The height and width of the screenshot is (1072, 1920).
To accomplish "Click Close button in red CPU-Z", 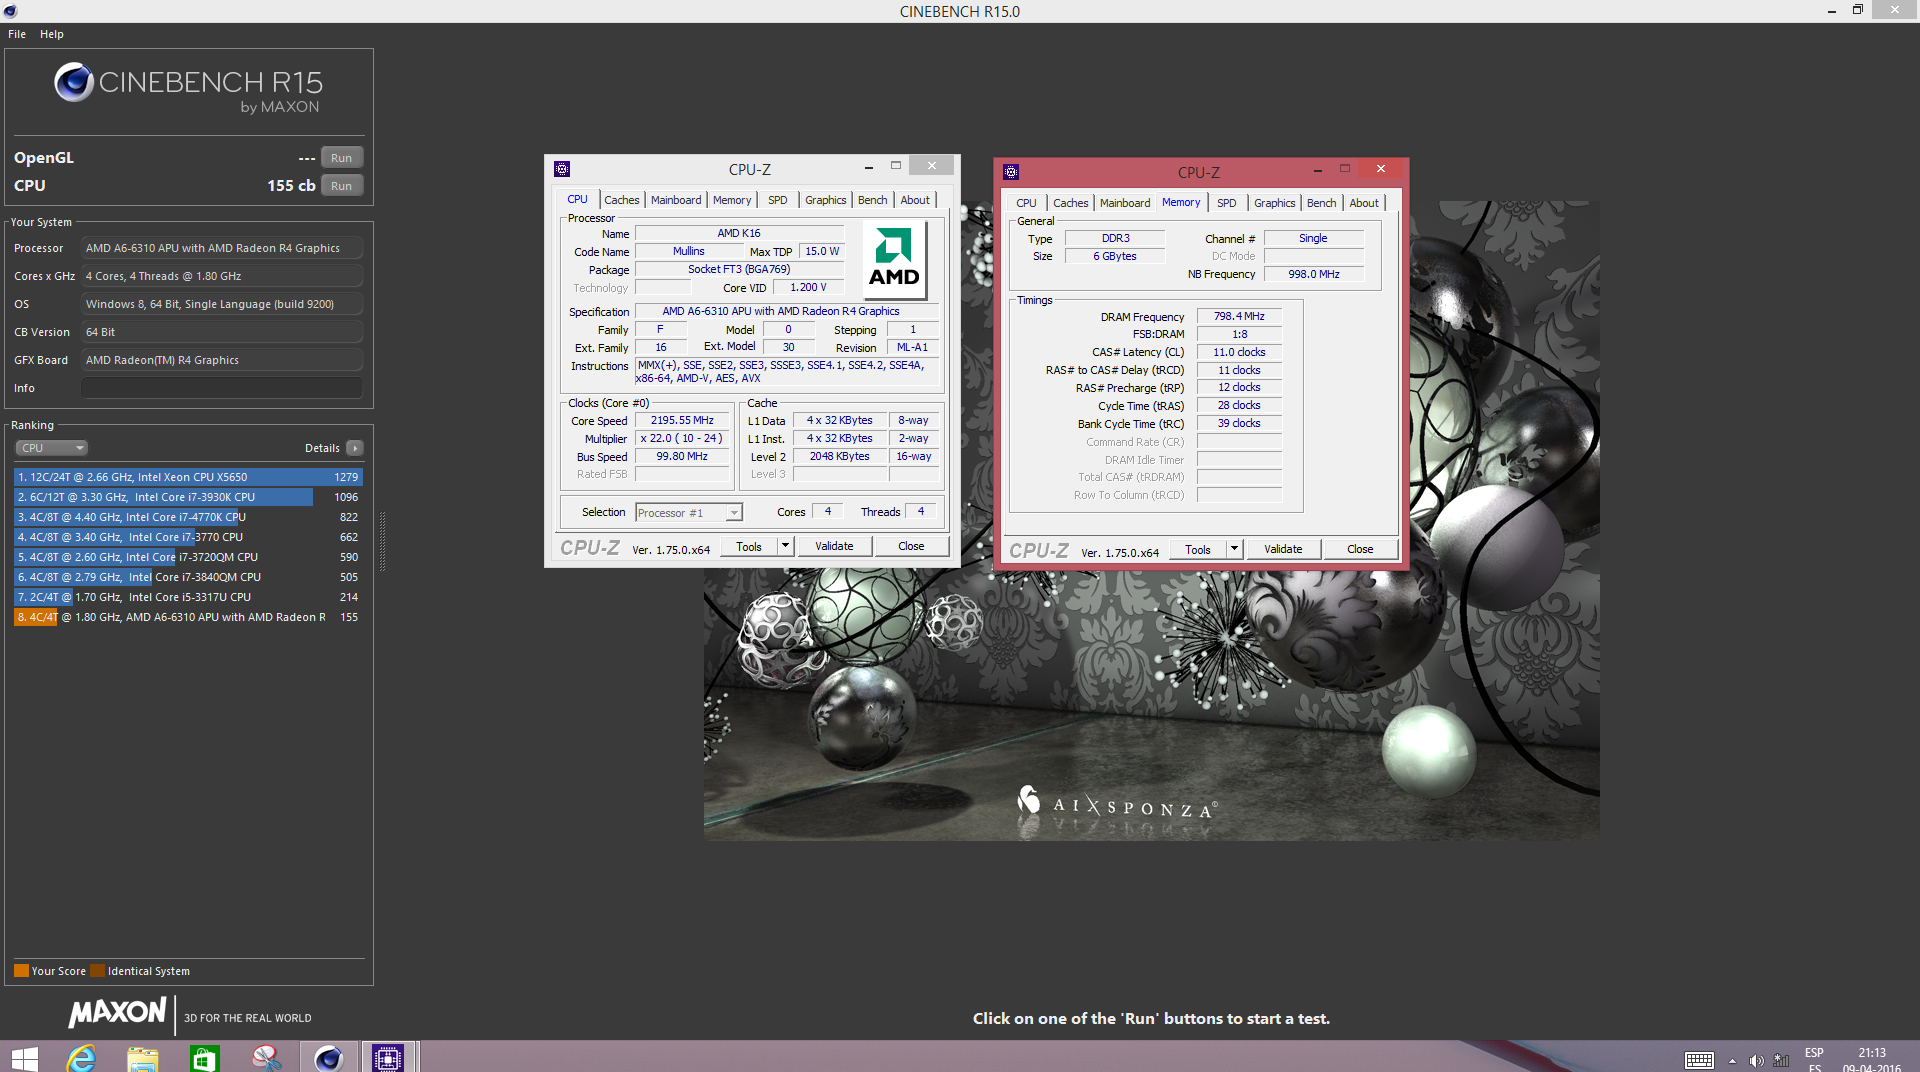I will pyautogui.click(x=1360, y=550).
